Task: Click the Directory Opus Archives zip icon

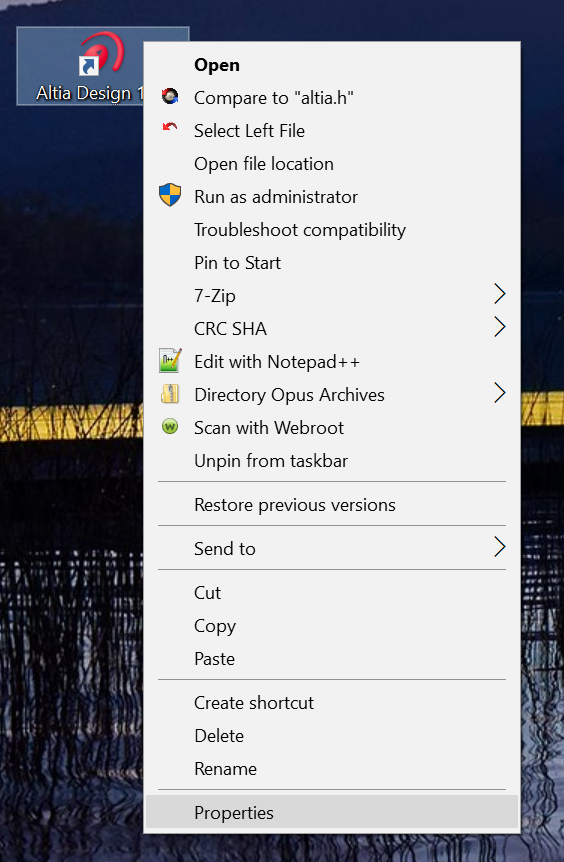Action: (170, 394)
